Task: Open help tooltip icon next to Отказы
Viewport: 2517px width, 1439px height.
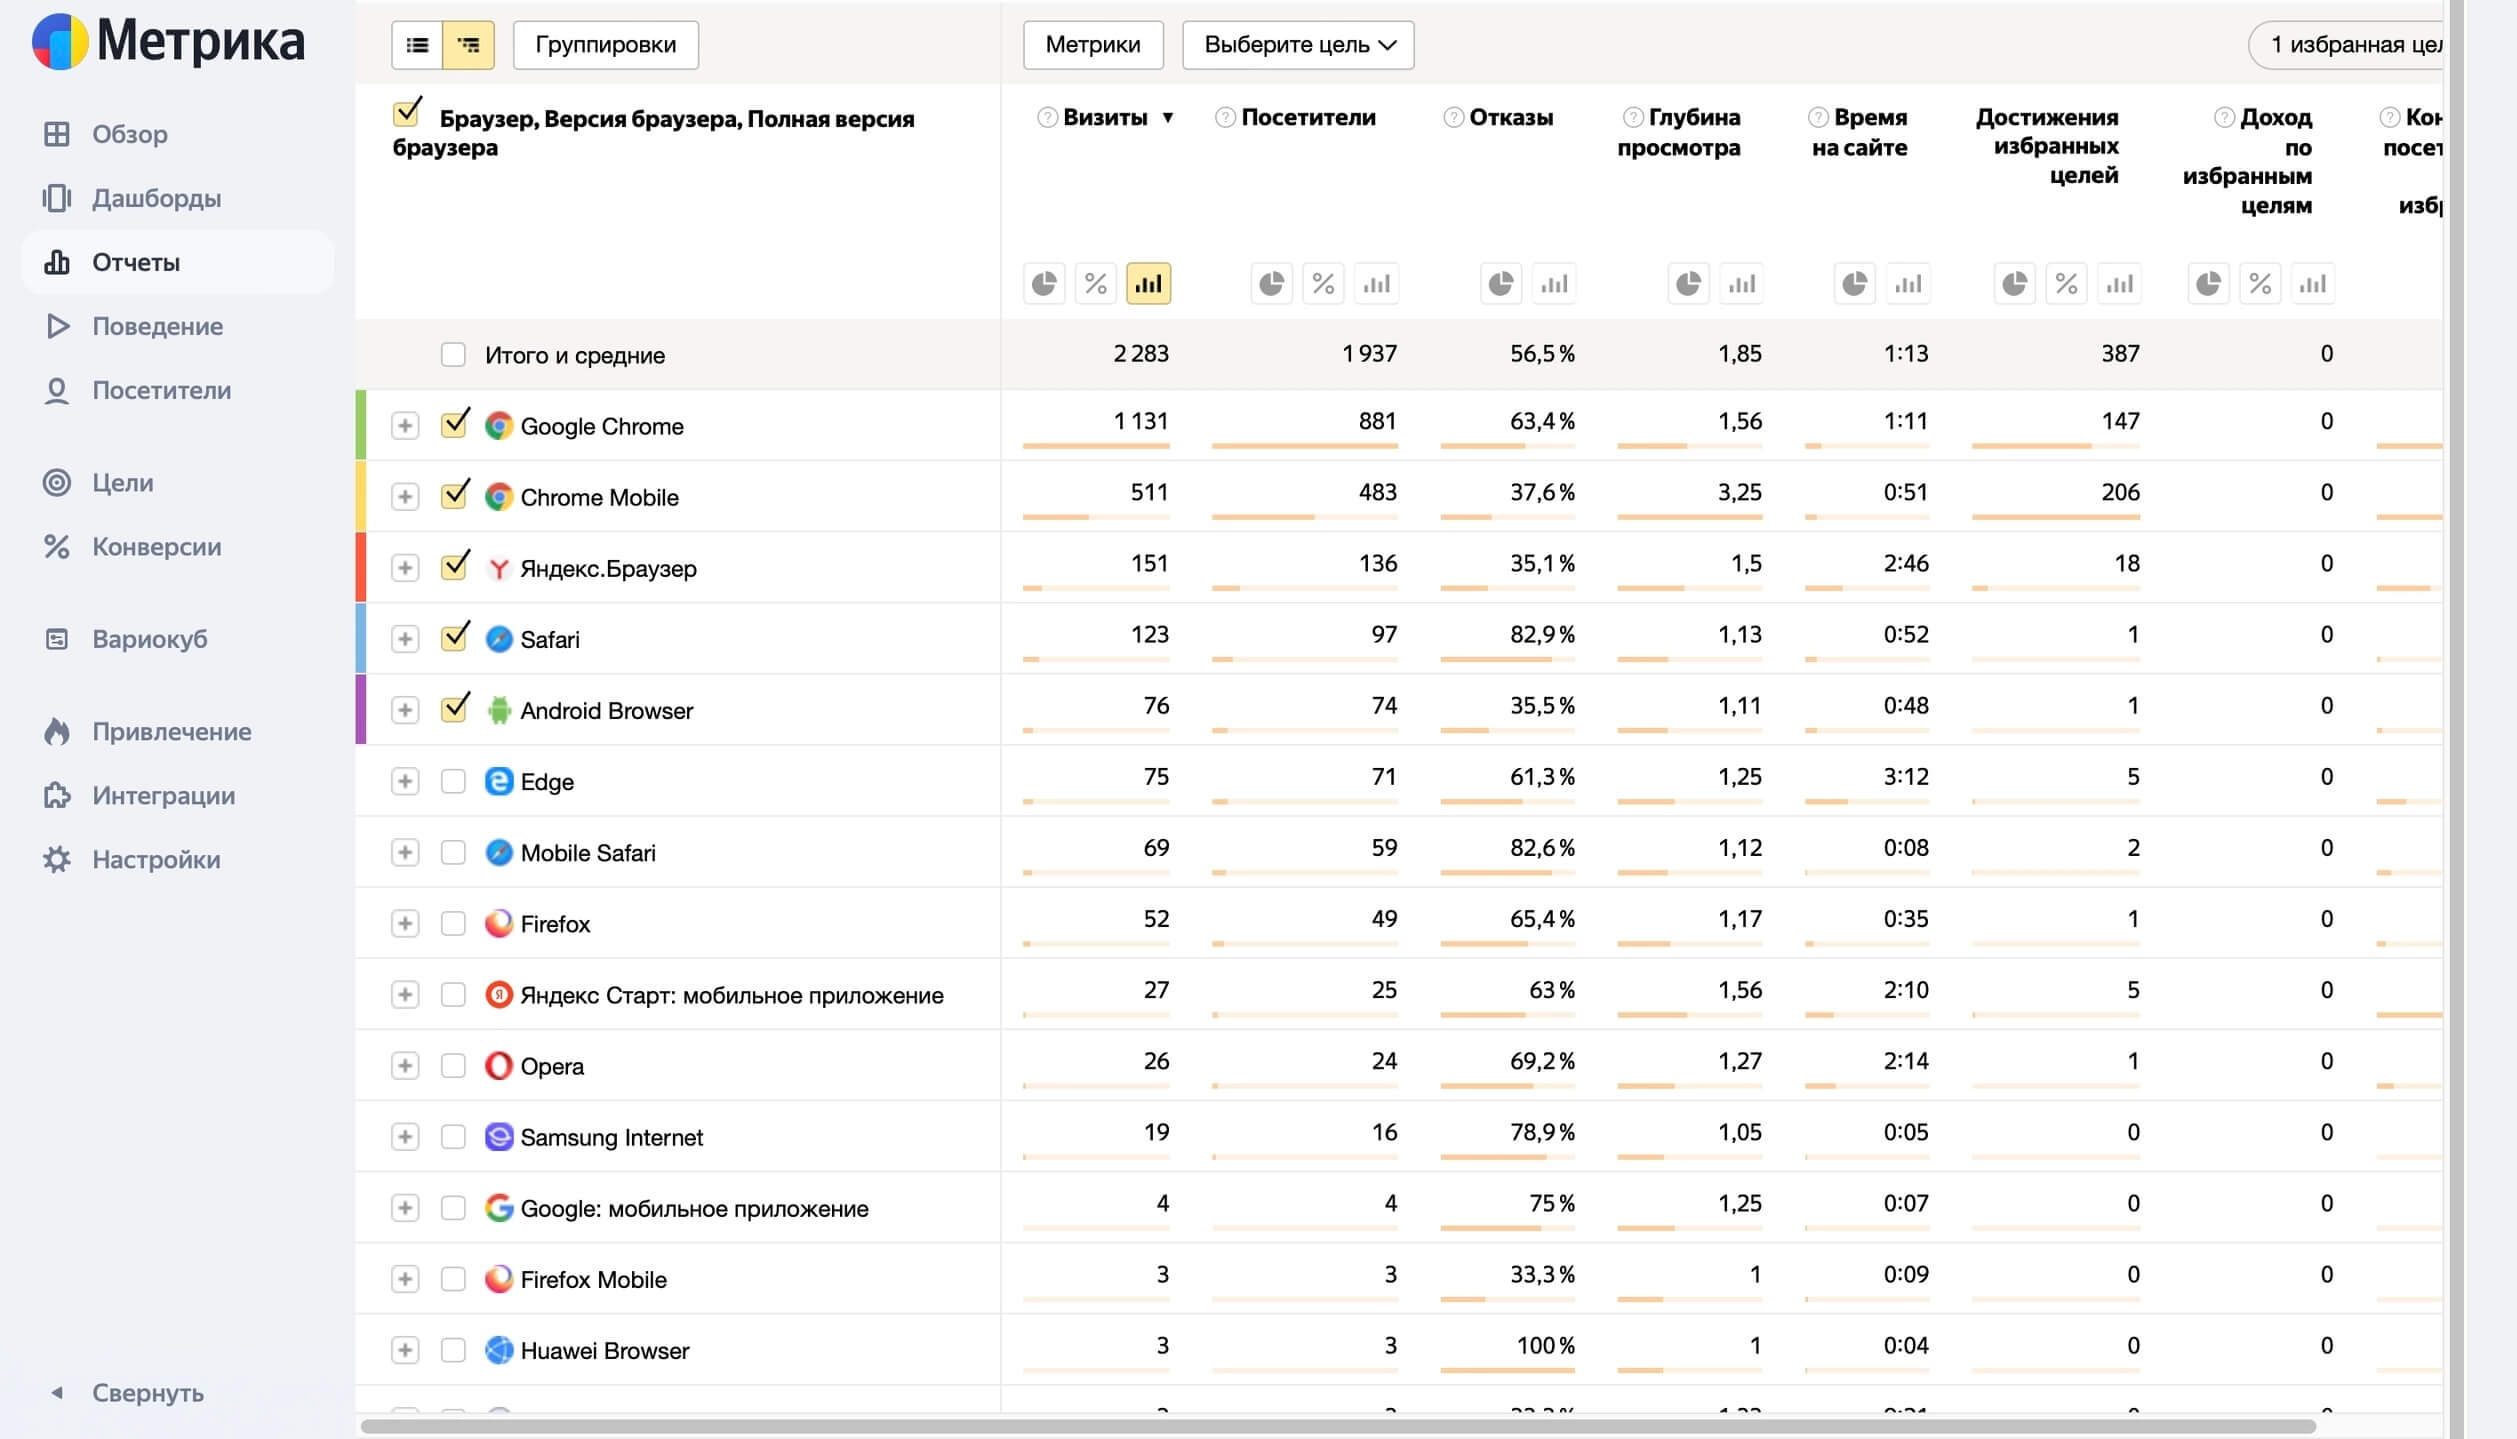Action: pos(1454,118)
